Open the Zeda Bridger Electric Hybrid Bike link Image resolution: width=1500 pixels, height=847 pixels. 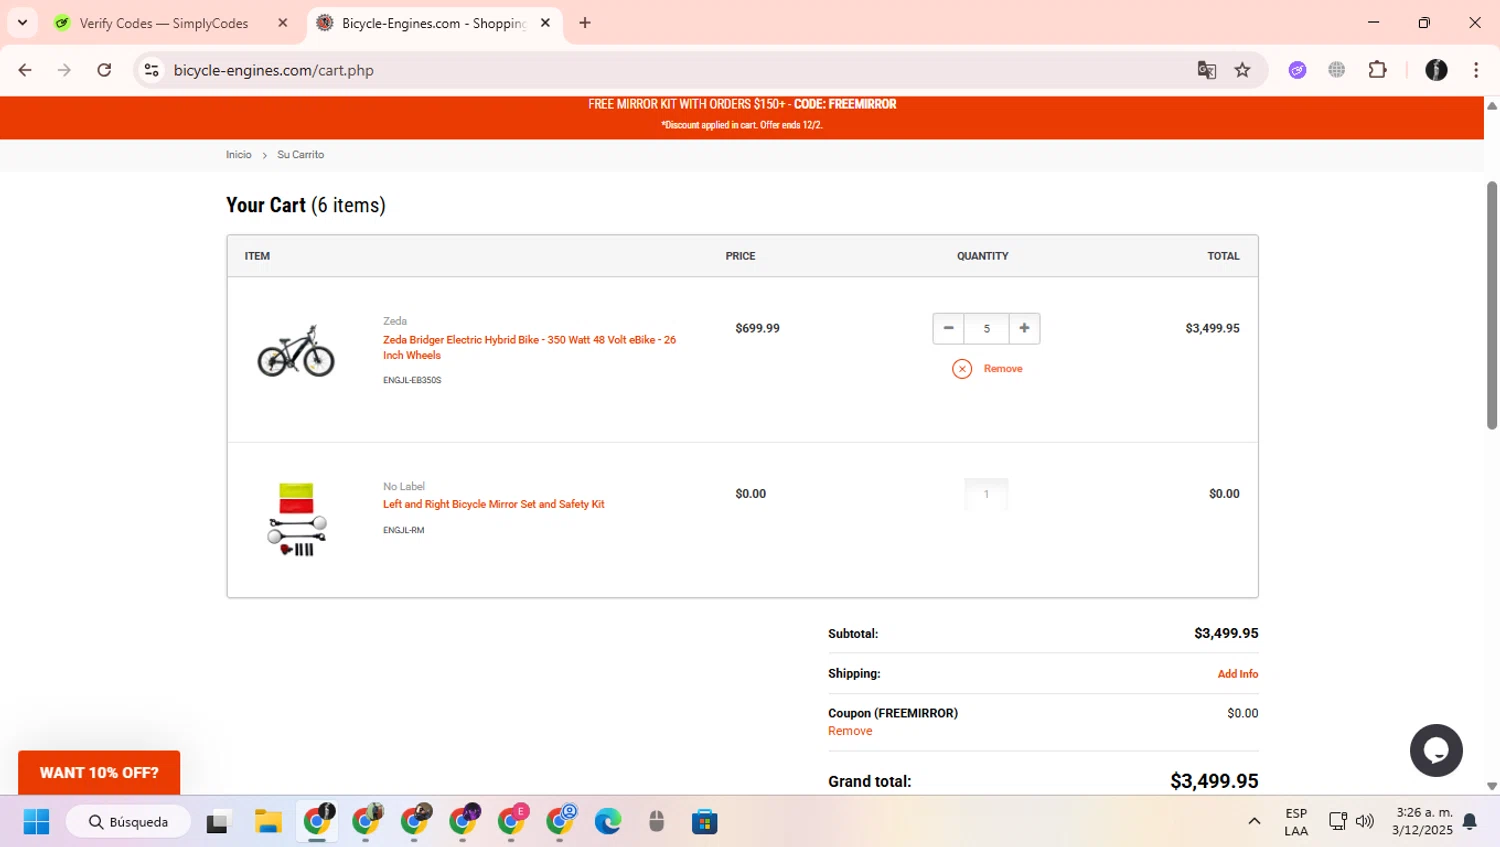[529, 347]
